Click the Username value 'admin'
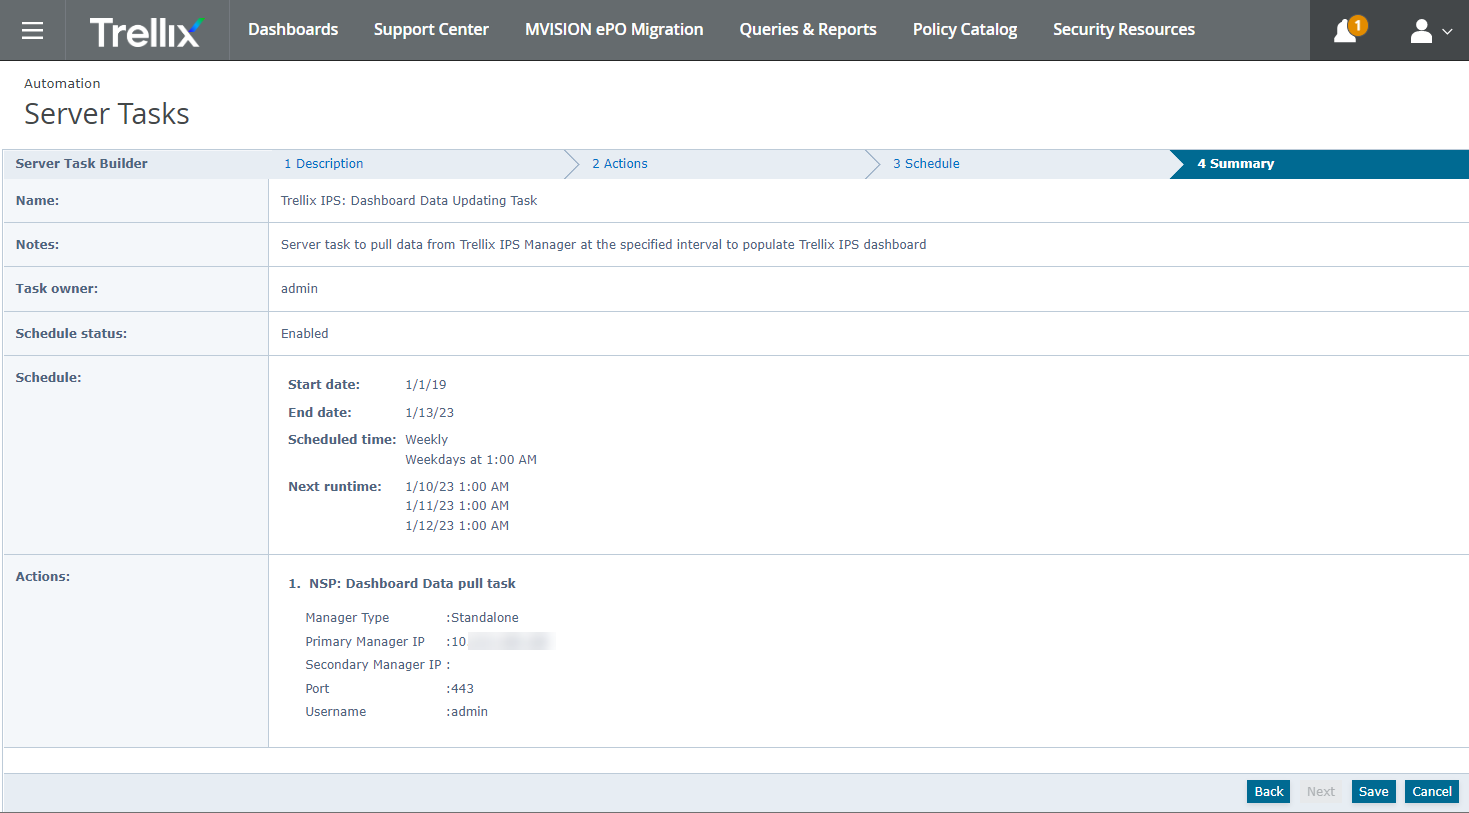 click(469, 712)
